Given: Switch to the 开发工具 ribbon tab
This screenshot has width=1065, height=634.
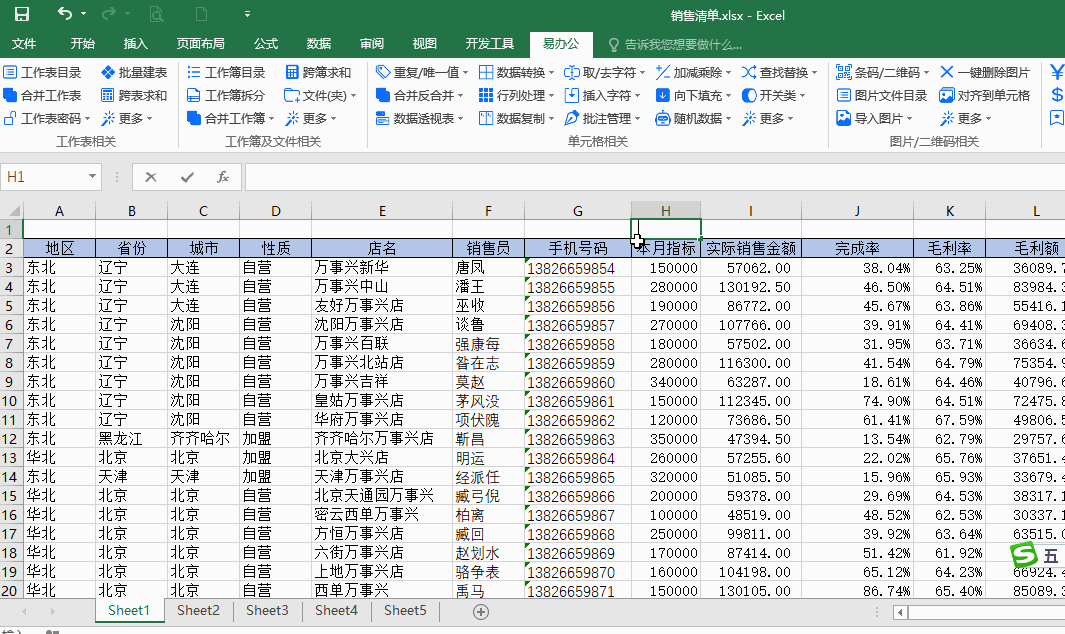Looking at the screenshot, I should [x=490, y=43].
